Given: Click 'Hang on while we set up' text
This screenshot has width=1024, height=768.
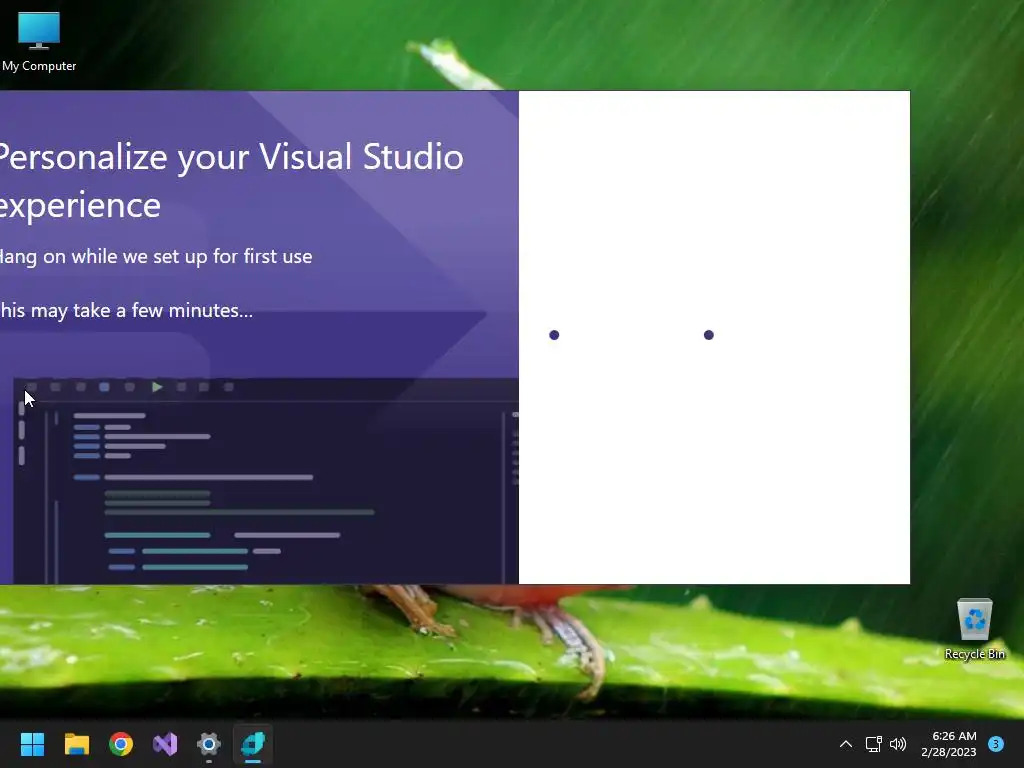Looking at the screenshot, I should pyautogui.click(x=156, y=256).
